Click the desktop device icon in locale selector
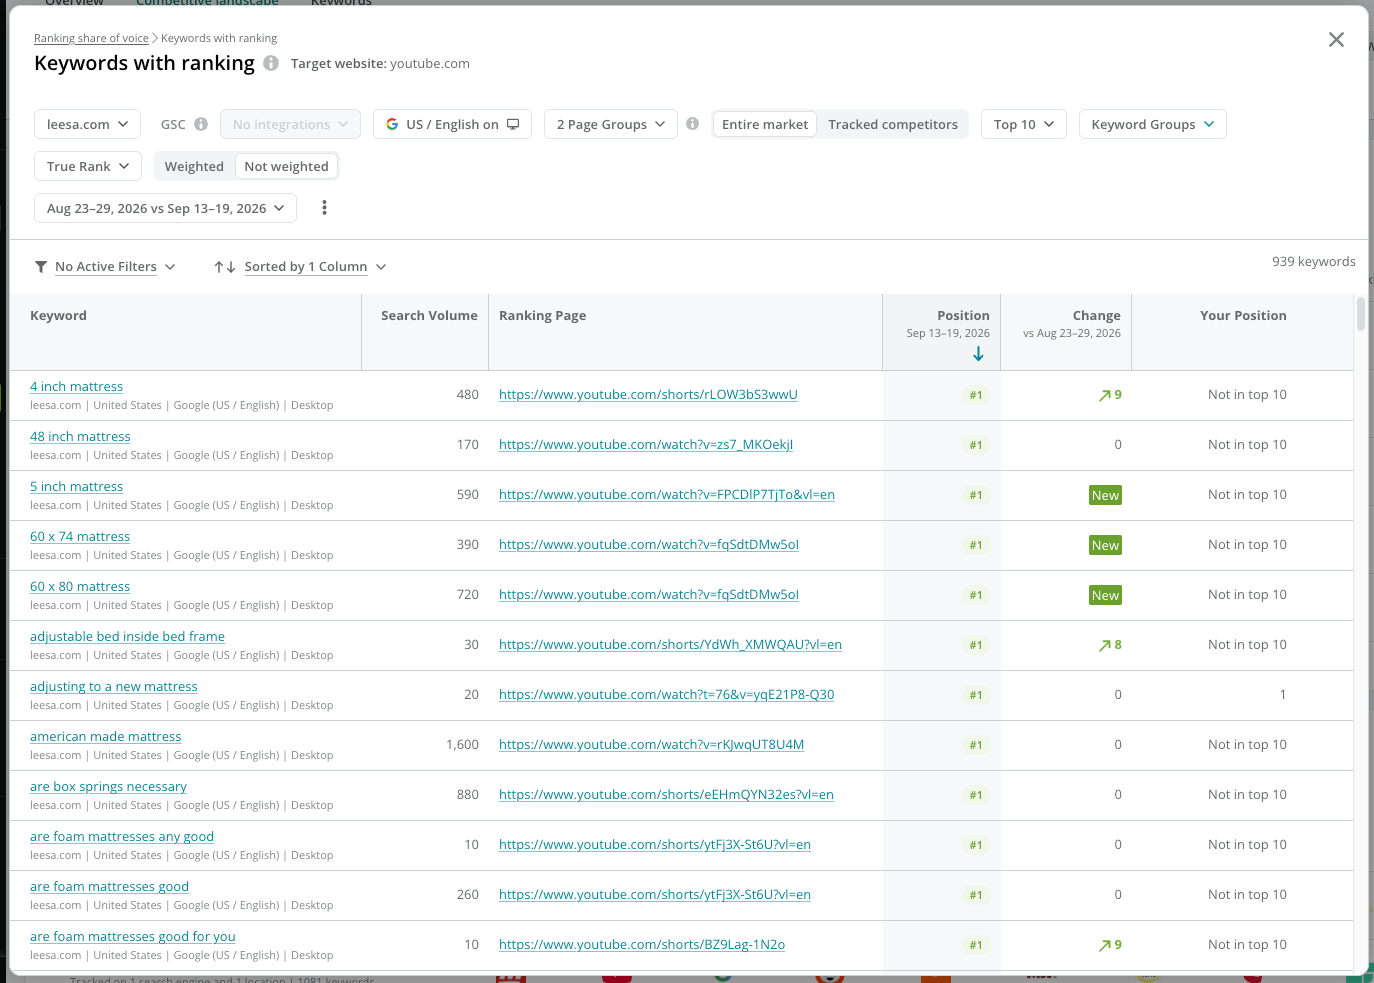Viewport: 1374px width, 983px height. click(x=513, y=124)
